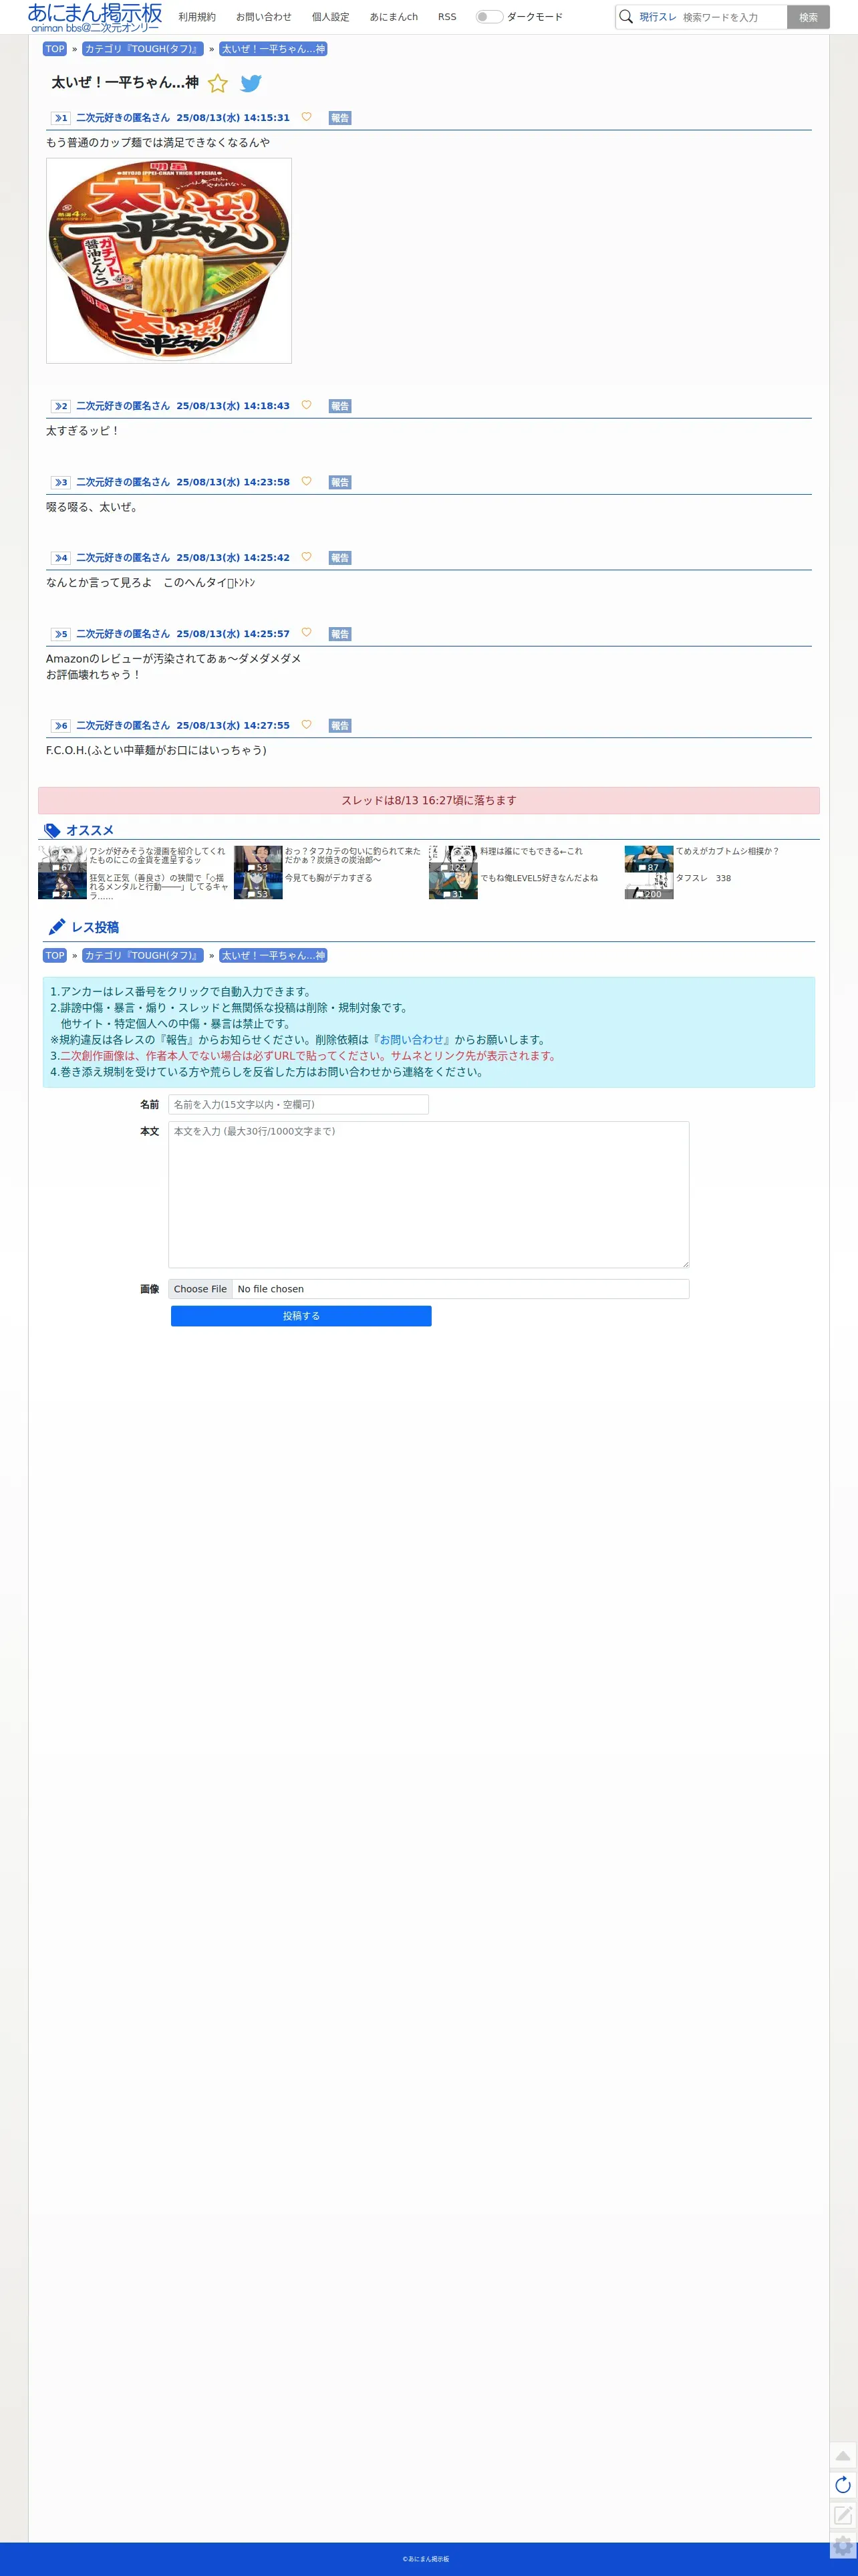Like post 5 with heart icon
The image size is (858, 2576).
click(x=306, y=633)
